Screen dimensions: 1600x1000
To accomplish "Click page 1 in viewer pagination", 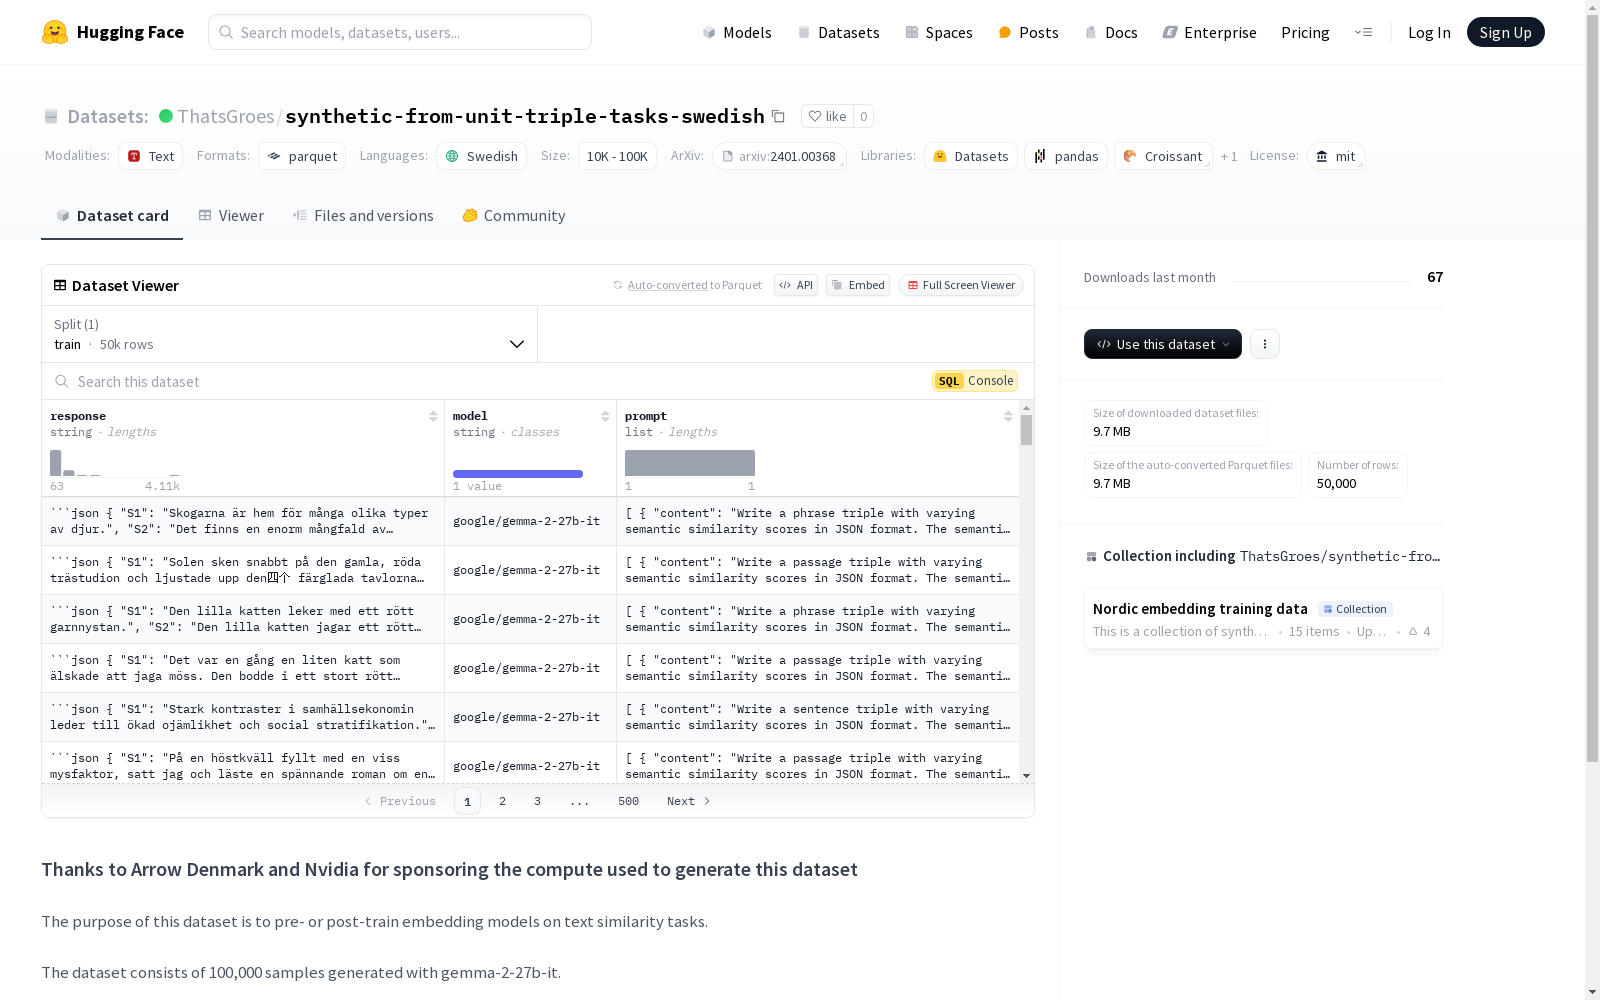I will pyautogui.click(x=467, y=801).
